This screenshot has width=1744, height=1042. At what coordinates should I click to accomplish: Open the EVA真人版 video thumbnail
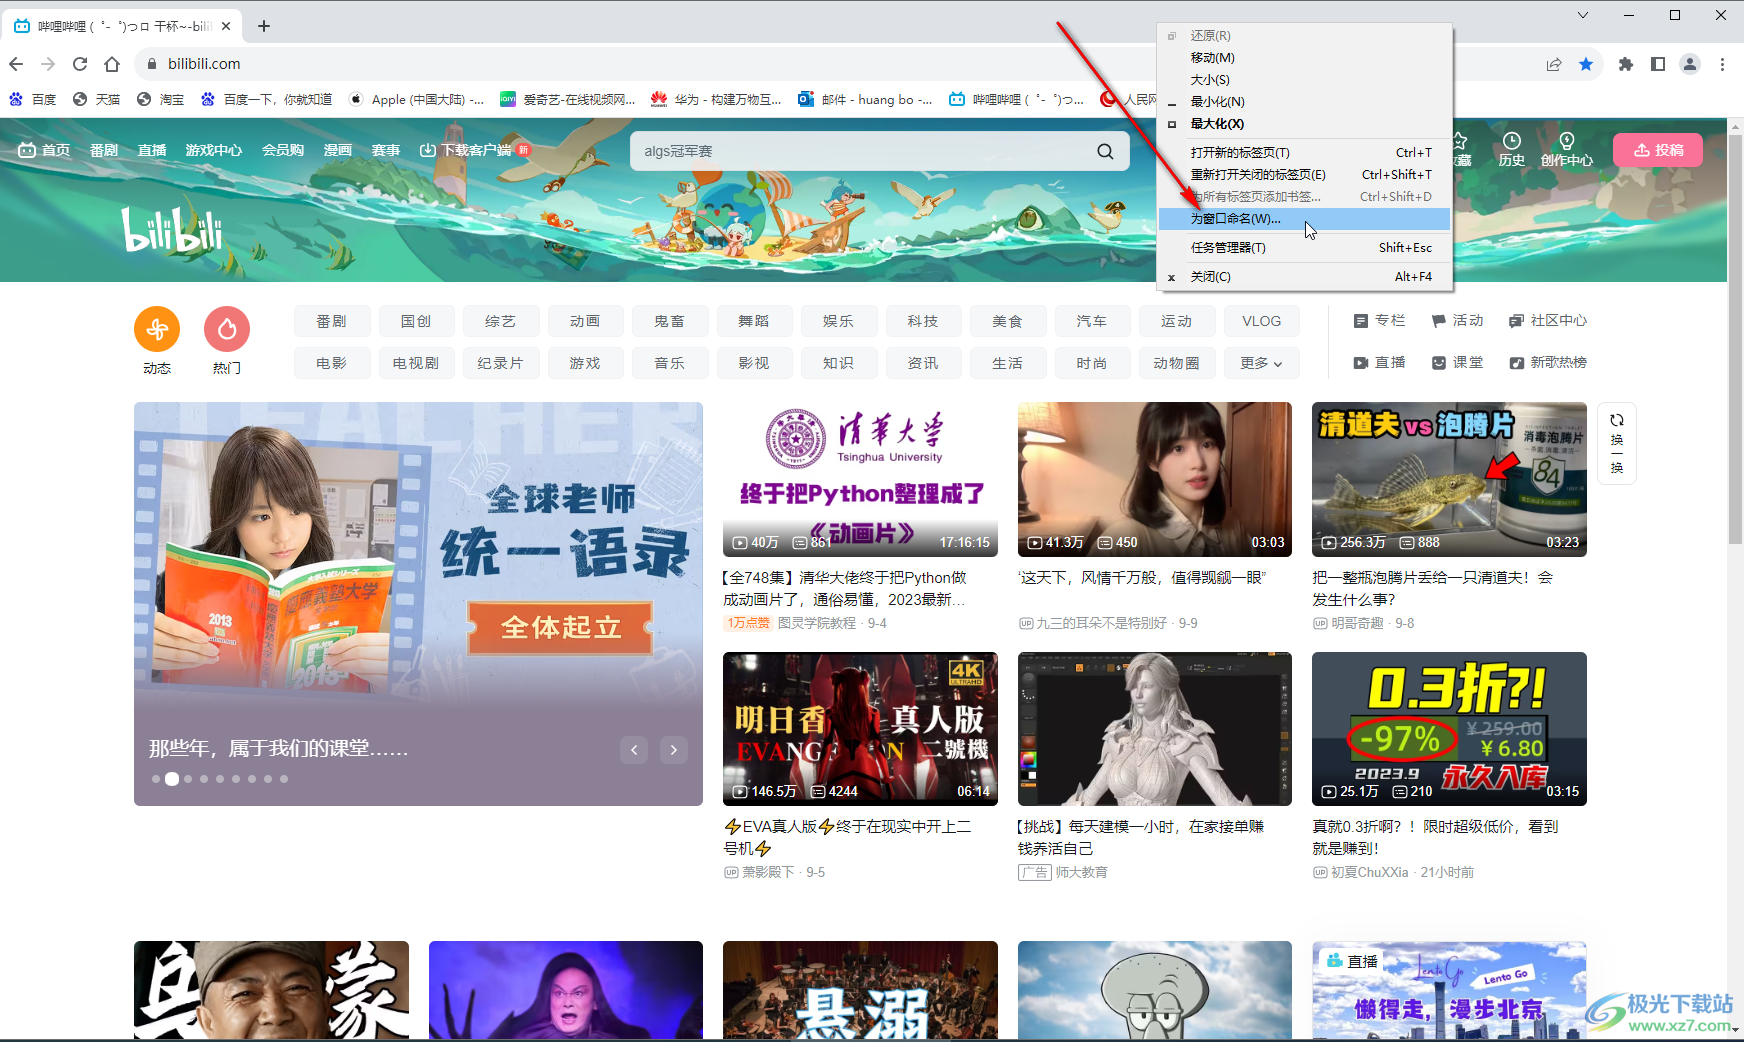click(860, 729)
